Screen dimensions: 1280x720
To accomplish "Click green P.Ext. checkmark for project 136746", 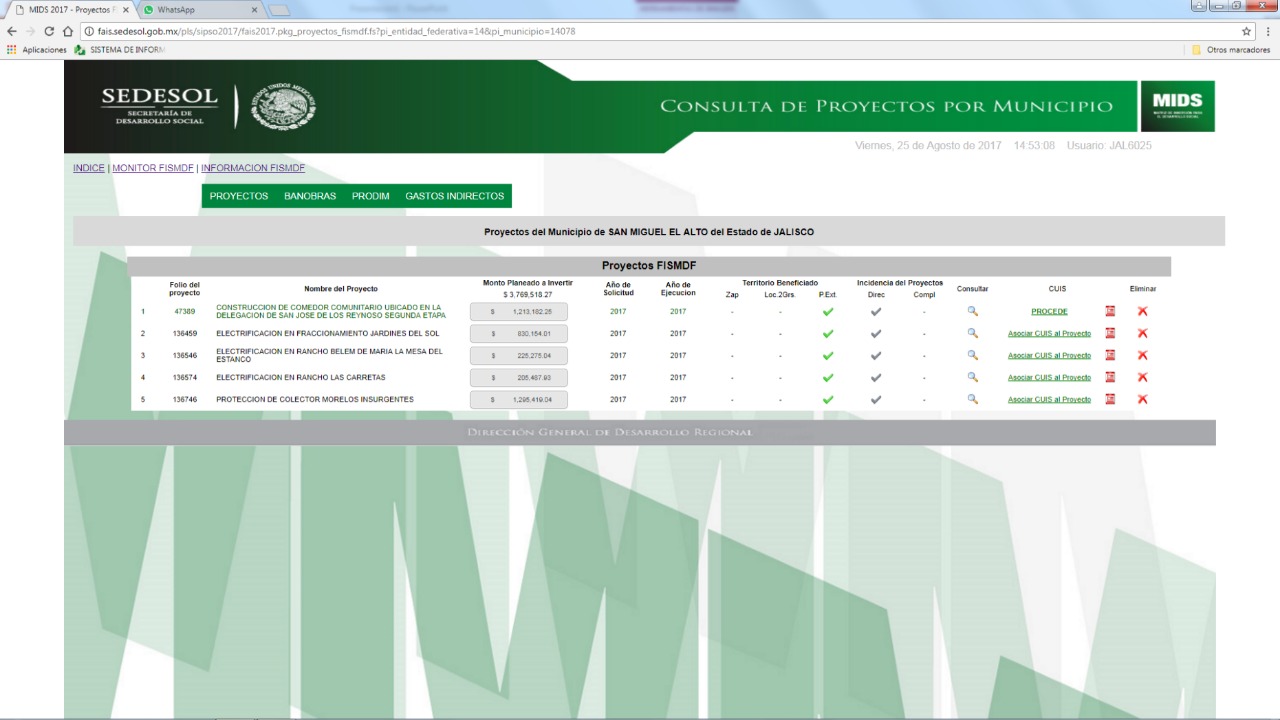I will 828,399.
